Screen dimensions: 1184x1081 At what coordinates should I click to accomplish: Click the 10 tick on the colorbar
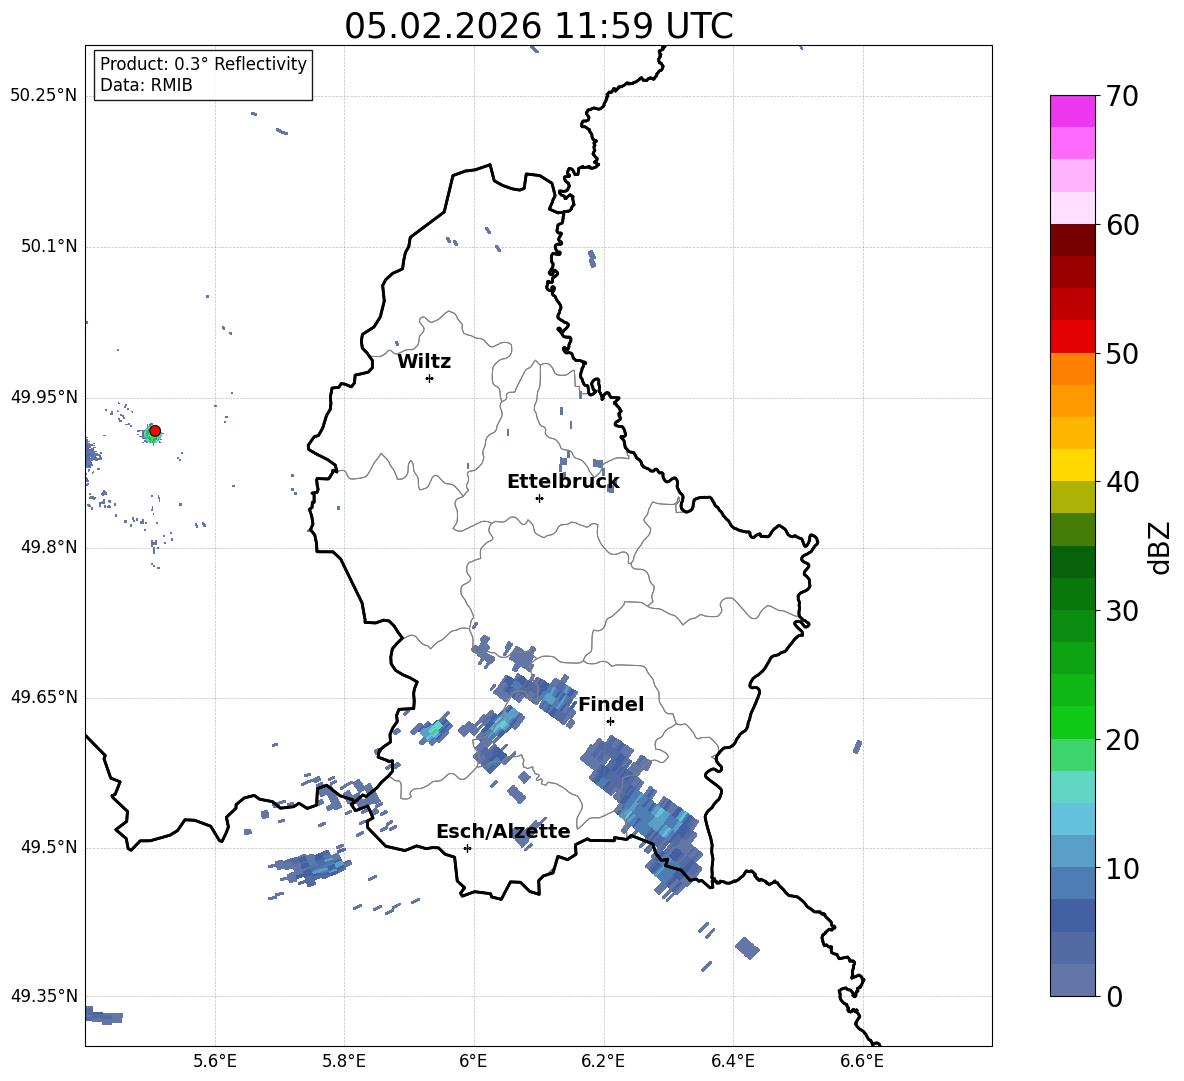tap(1122, 868)
